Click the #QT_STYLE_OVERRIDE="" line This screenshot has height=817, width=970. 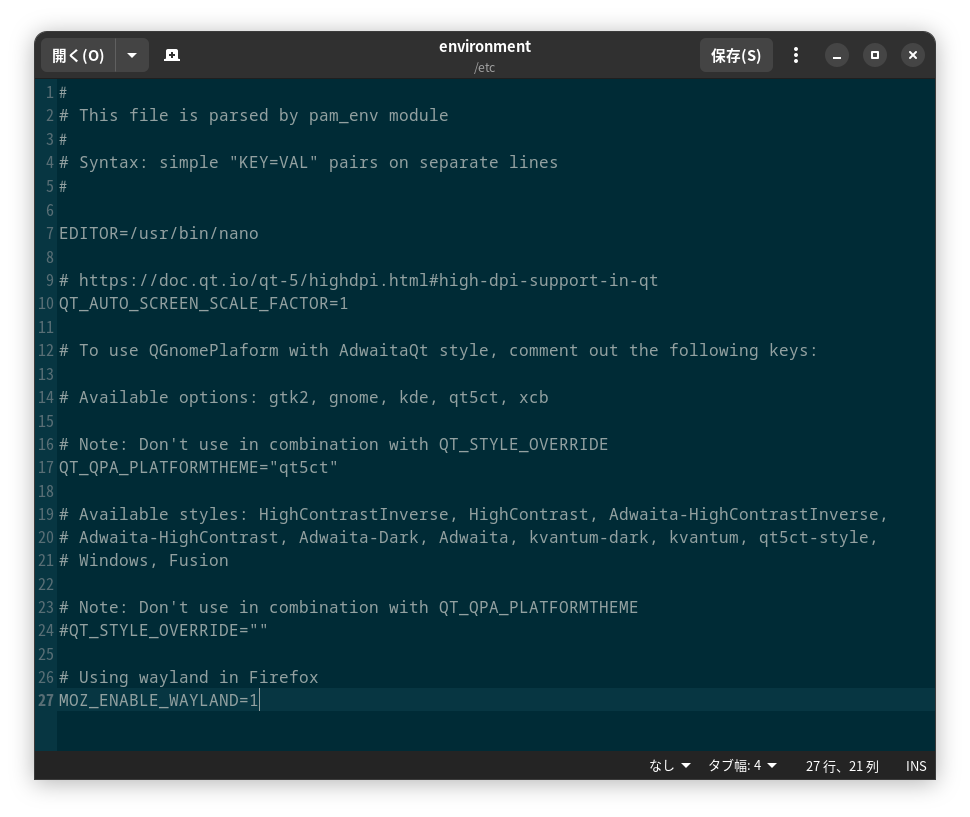(x=163, y=631)
